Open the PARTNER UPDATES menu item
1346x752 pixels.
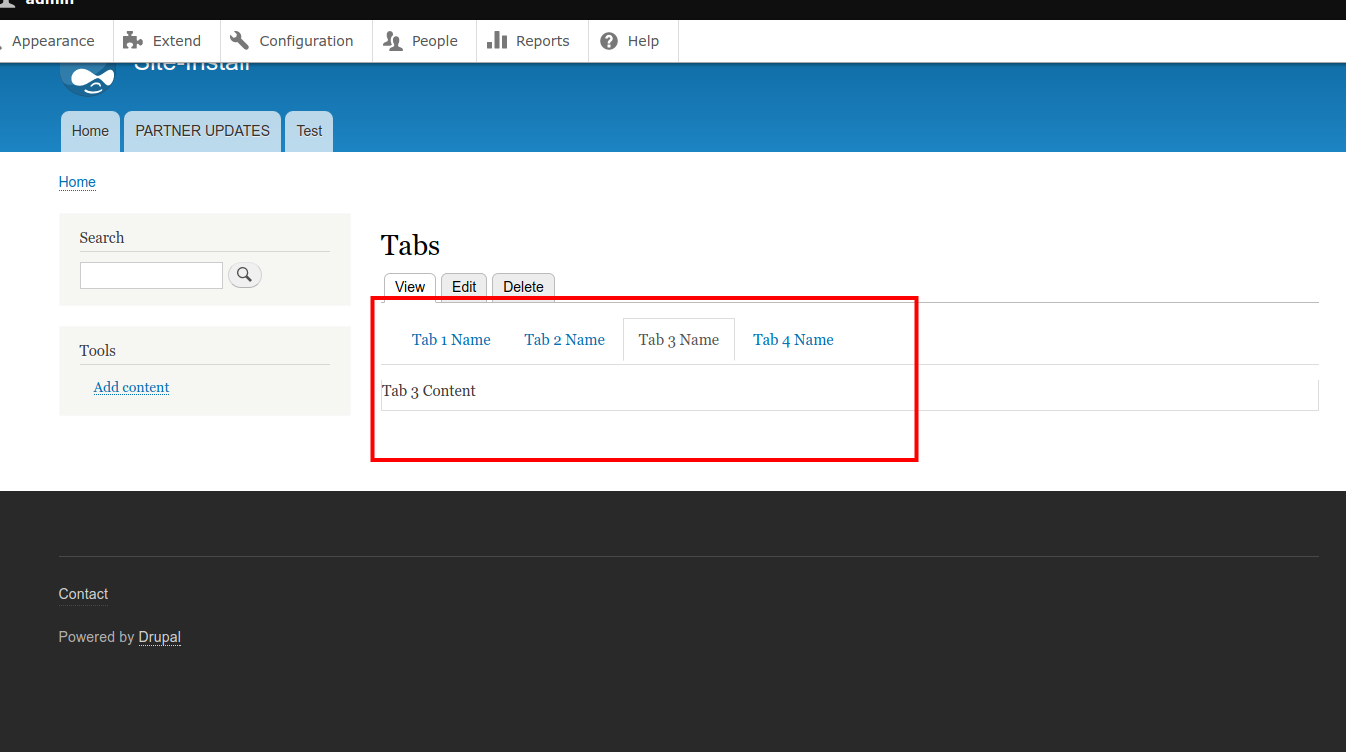click(202, 131)
